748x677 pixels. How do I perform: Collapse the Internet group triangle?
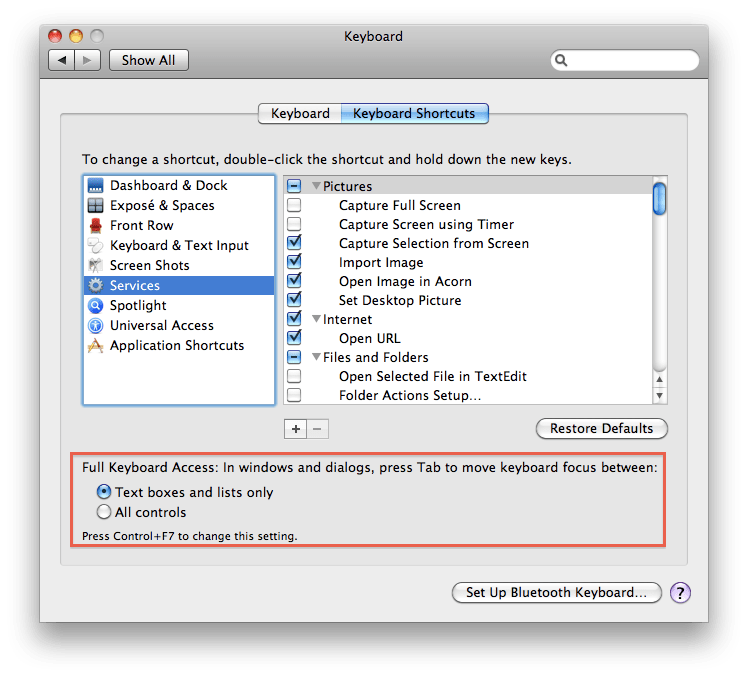(x=316, y=319)
